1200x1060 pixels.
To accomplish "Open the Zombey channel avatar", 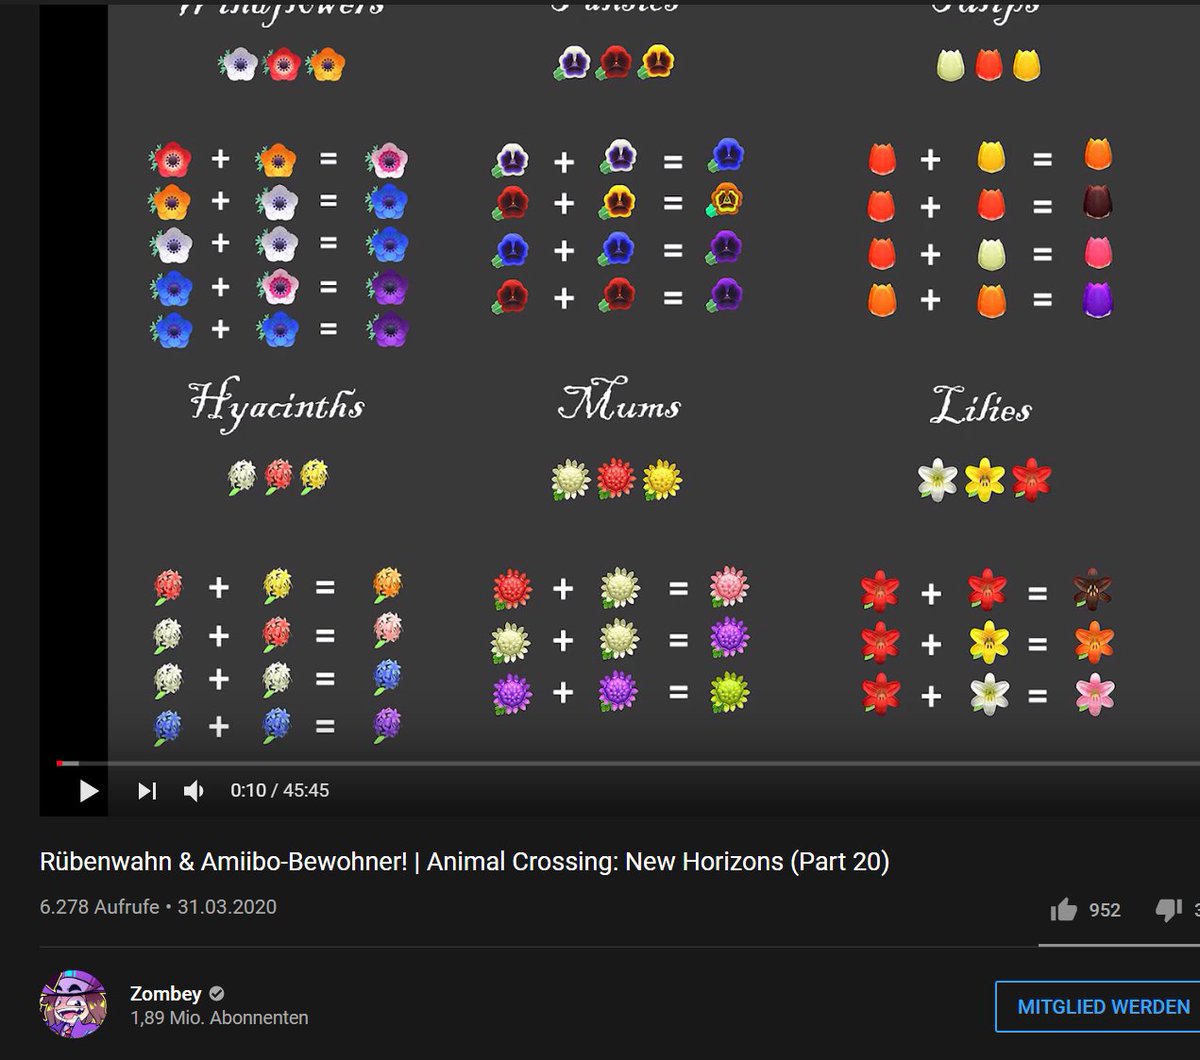I will (73, 1004).
